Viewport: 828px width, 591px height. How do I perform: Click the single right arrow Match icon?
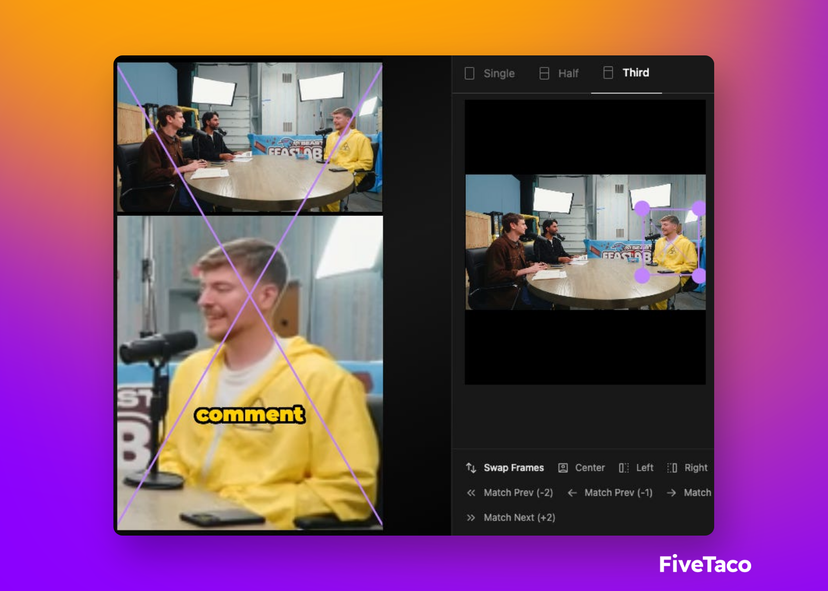[x=671, y=493]
